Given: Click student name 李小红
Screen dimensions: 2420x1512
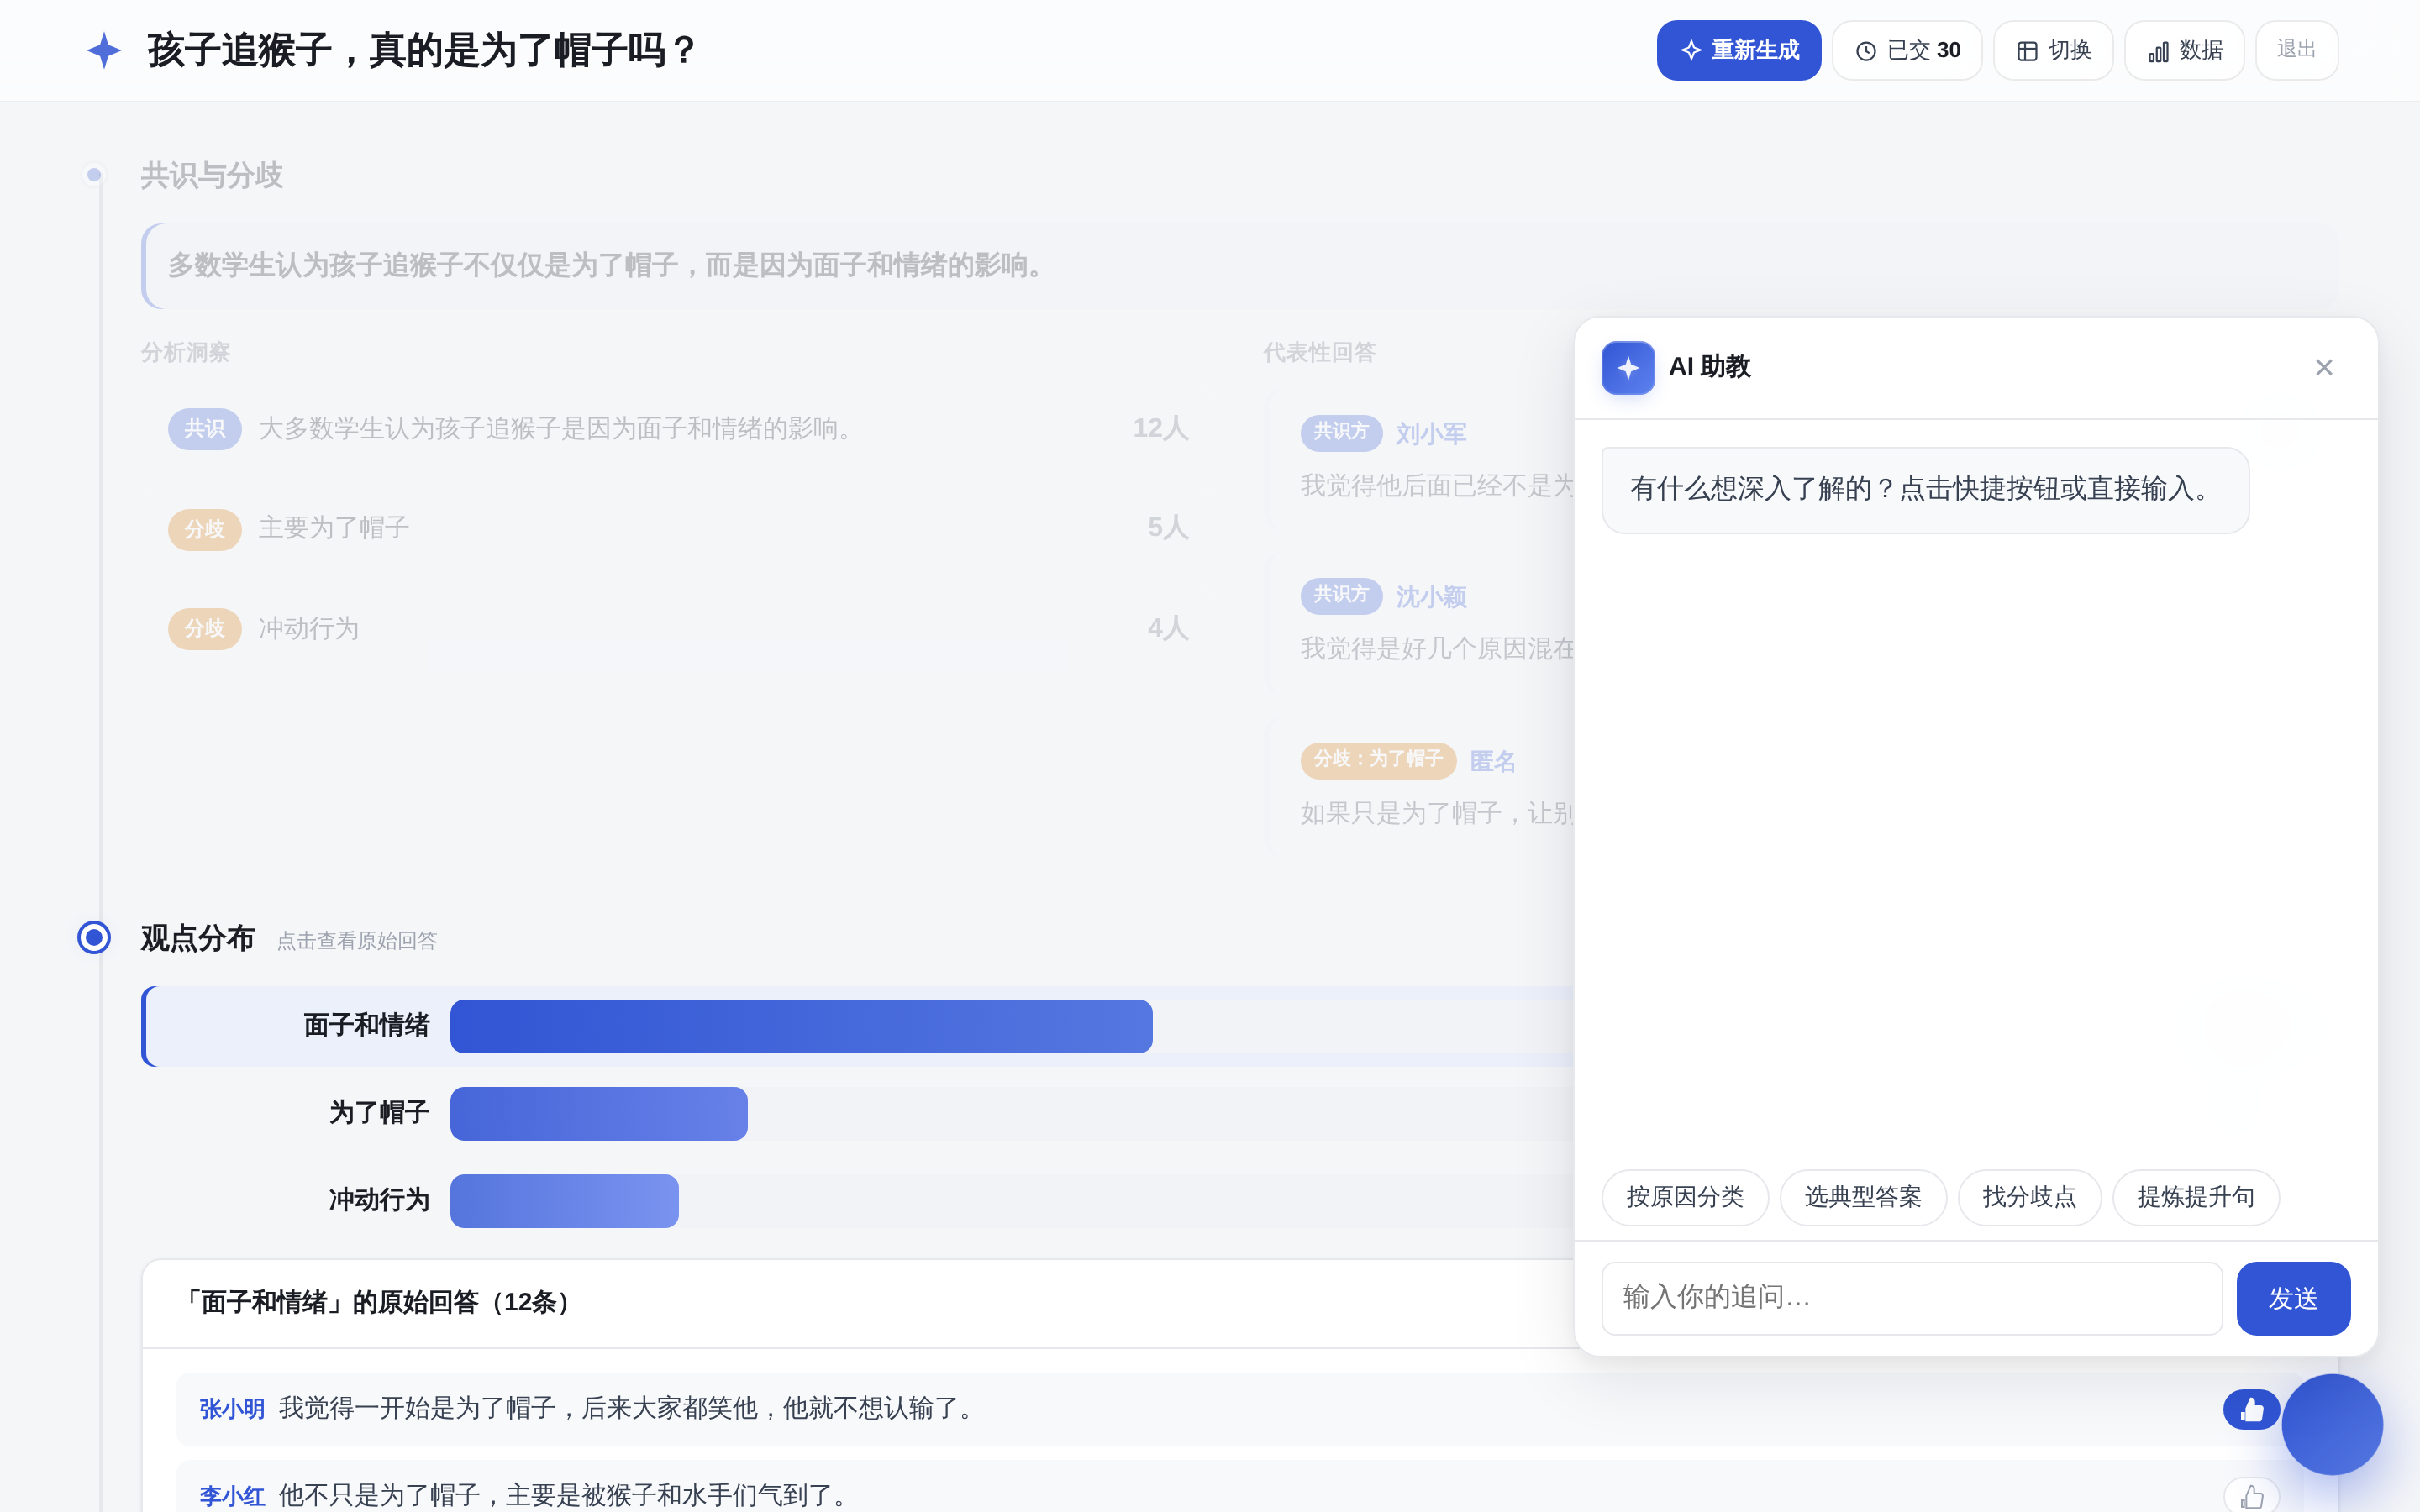Looking at the screenshot, I should pyautogui.click(x=232, y=1496).
